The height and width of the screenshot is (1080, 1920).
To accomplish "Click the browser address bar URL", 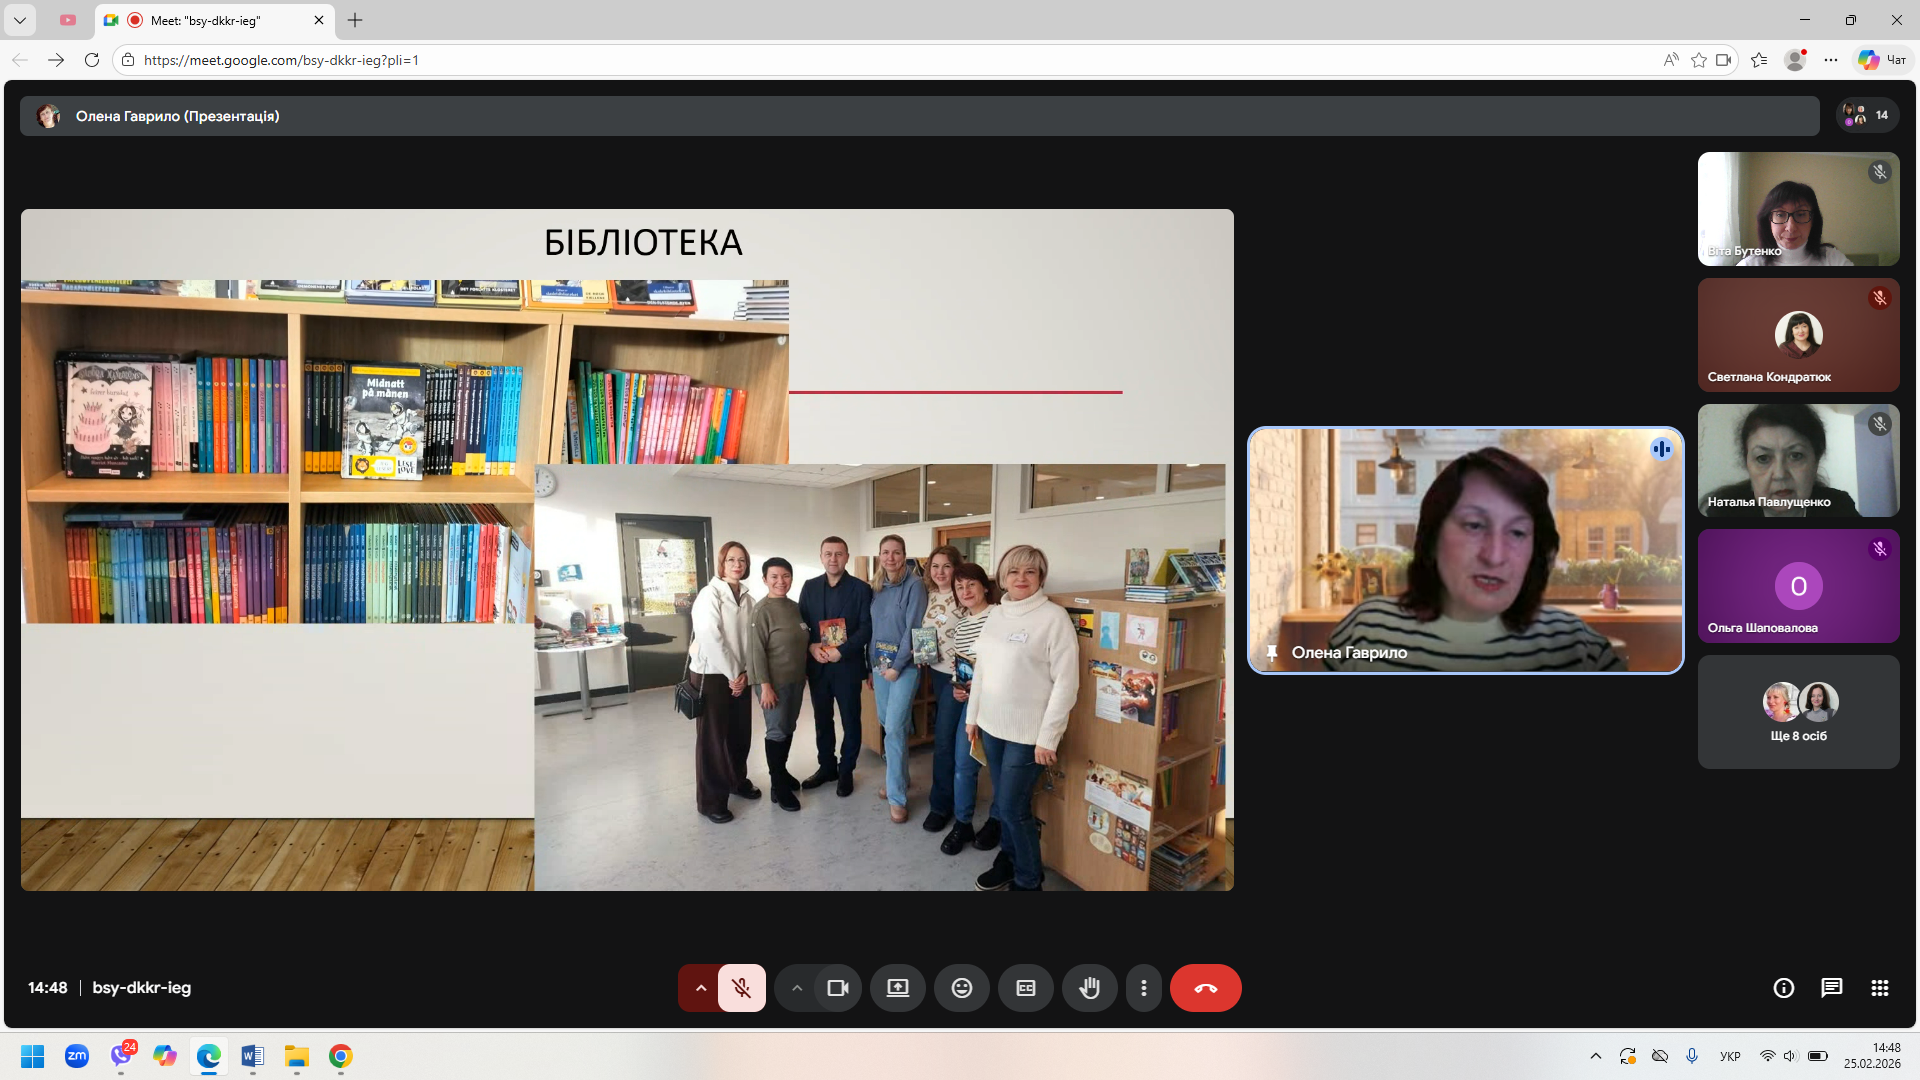I will pos(281,60).
